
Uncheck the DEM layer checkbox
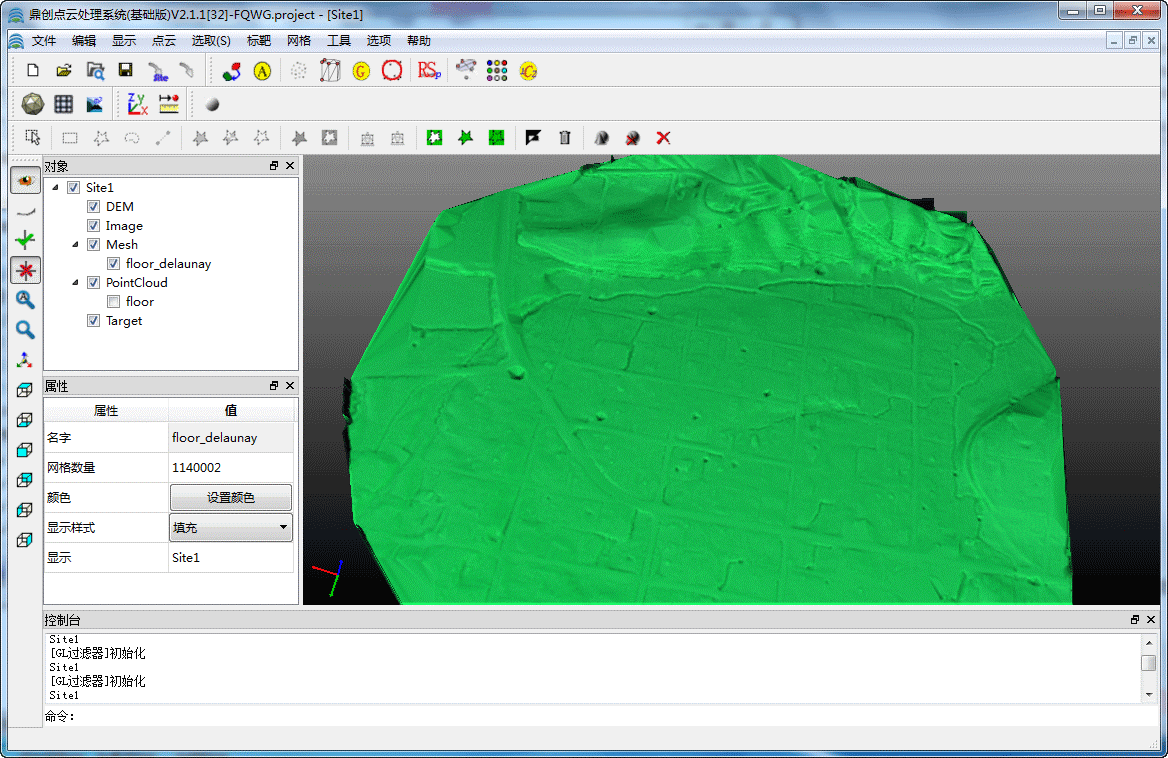[94, 207]
